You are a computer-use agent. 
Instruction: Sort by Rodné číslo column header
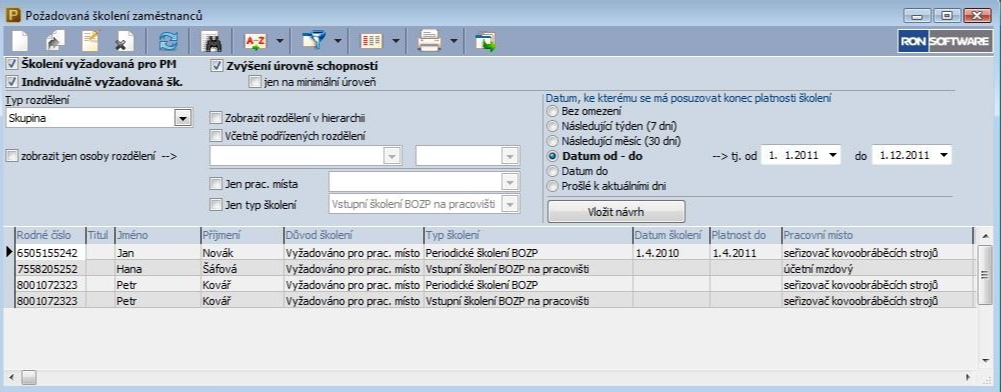click(x=50, y=236)
